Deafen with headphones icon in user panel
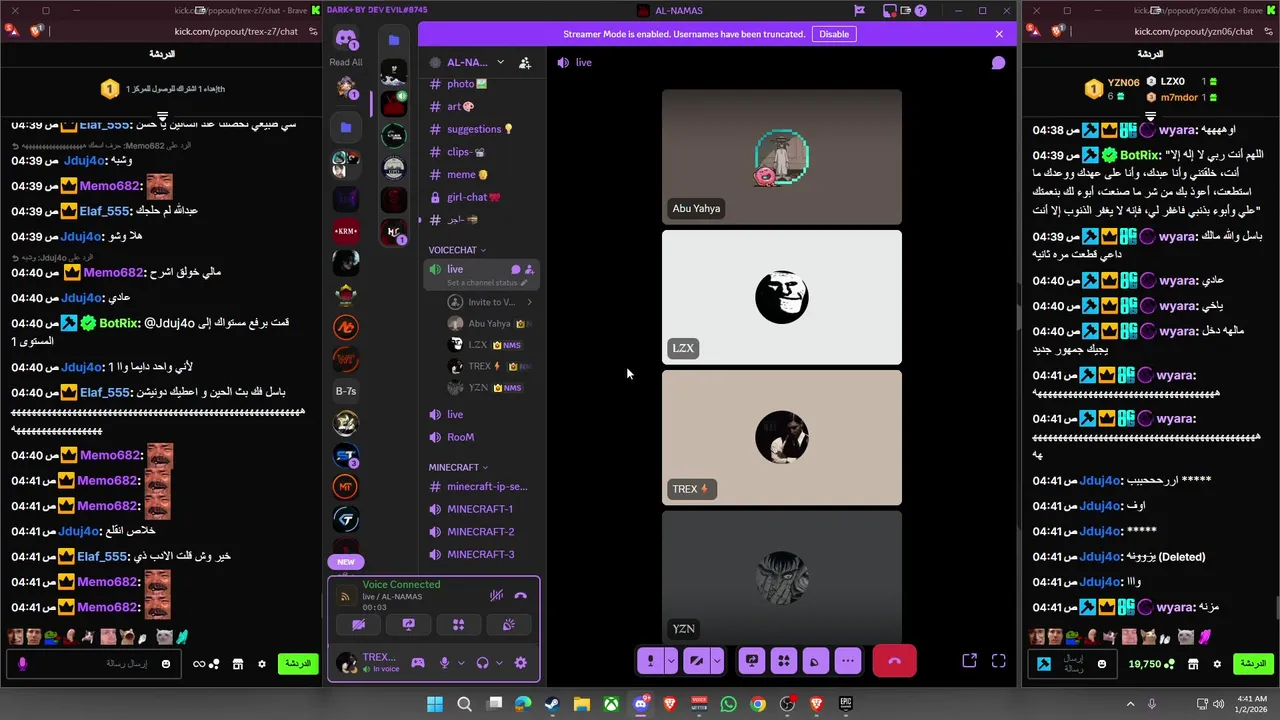Viewport: 1280px width, 720px height. coord(483,663)
